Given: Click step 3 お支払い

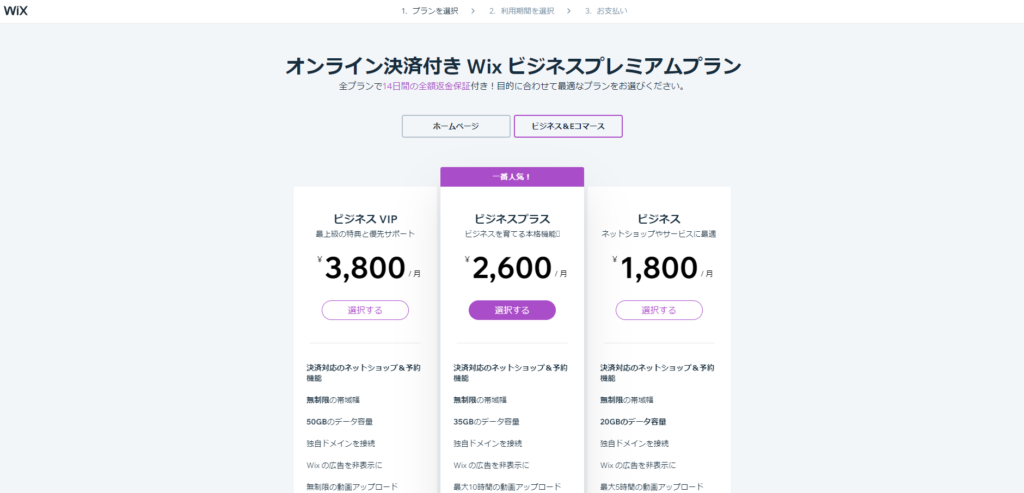Looking at the screenshot, I should tap(606, 11).
